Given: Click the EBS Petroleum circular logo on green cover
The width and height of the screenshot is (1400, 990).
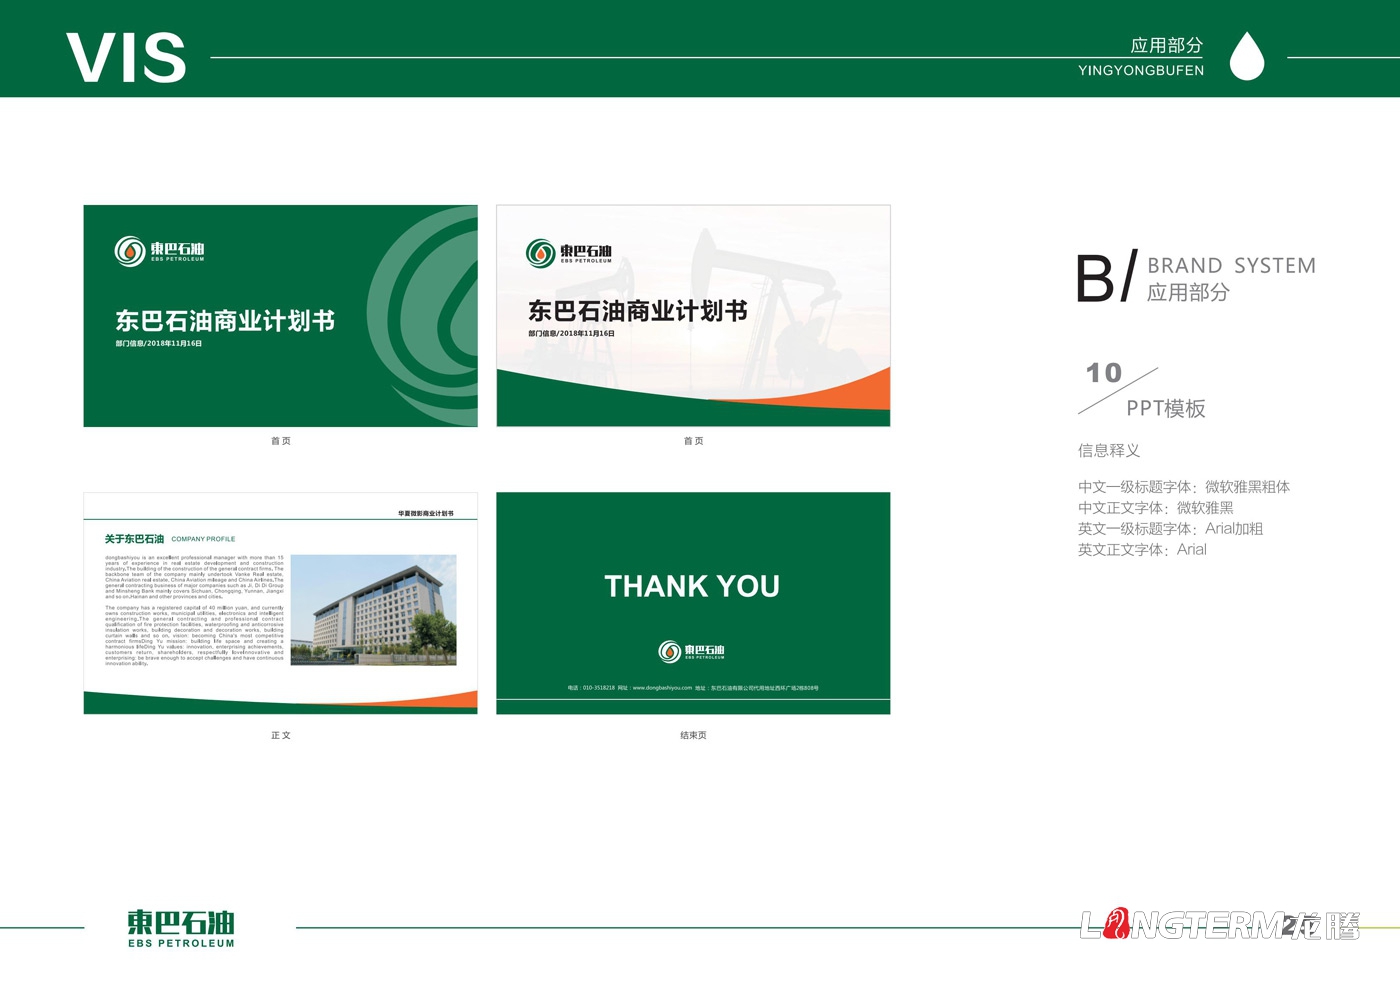Looking at the screenshot, I should tap(130, 252).
